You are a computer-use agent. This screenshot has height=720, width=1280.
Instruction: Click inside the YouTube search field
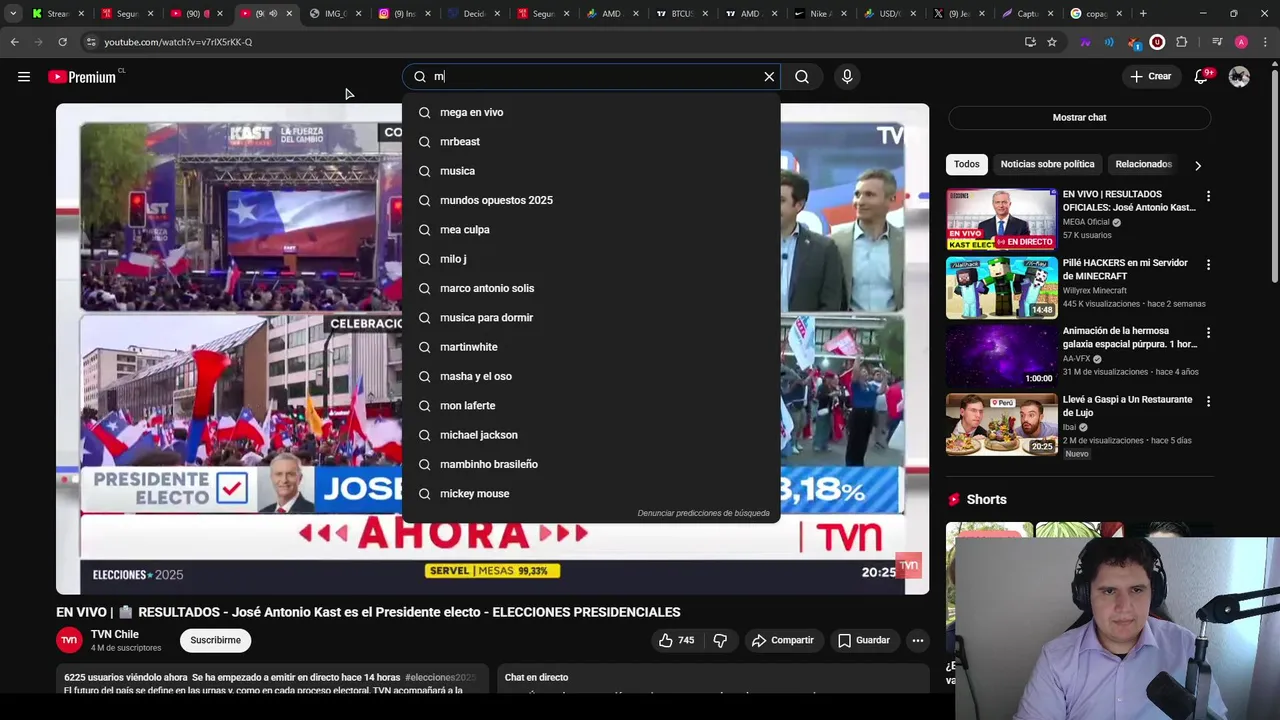coord(592,77)
